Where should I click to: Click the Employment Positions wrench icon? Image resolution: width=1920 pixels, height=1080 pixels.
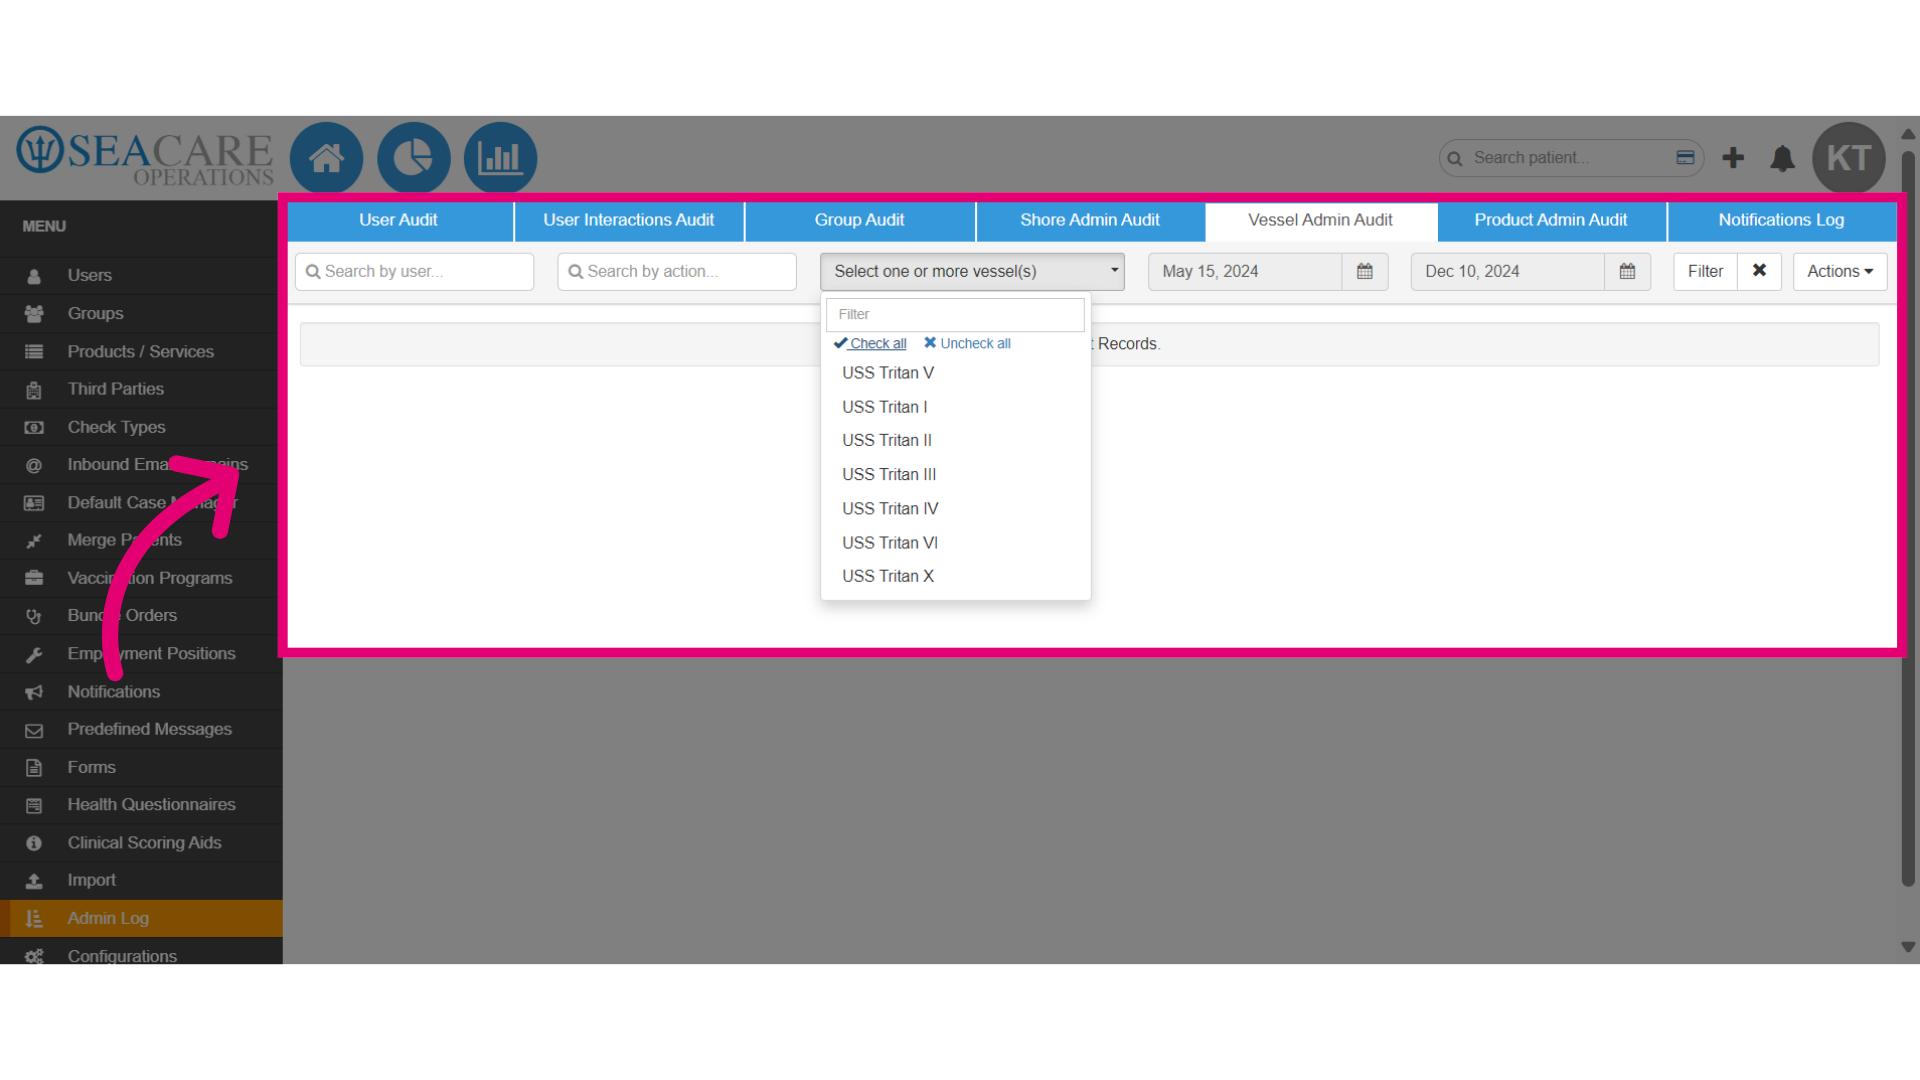pyautogui.click(x=34, y=654)
